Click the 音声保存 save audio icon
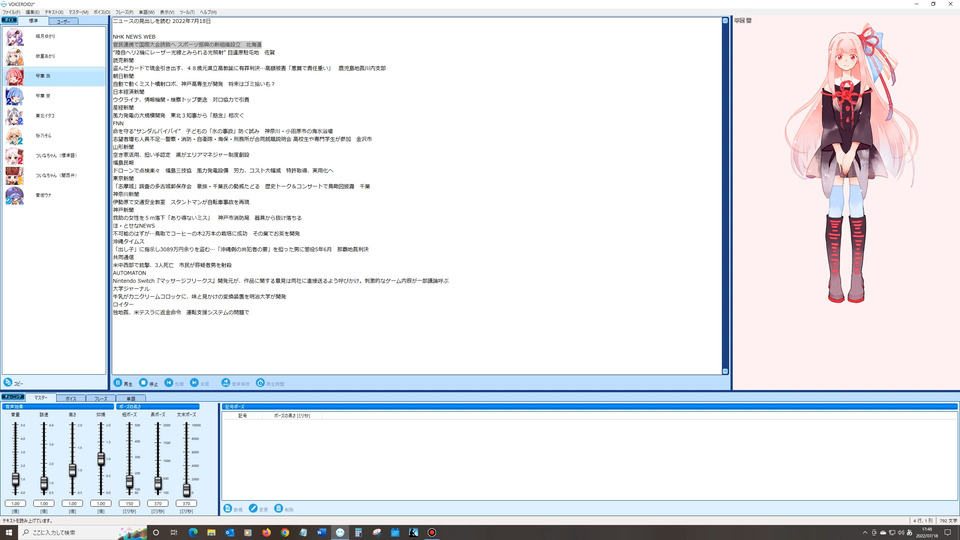The image size is (960, 540). pos(226,383)
